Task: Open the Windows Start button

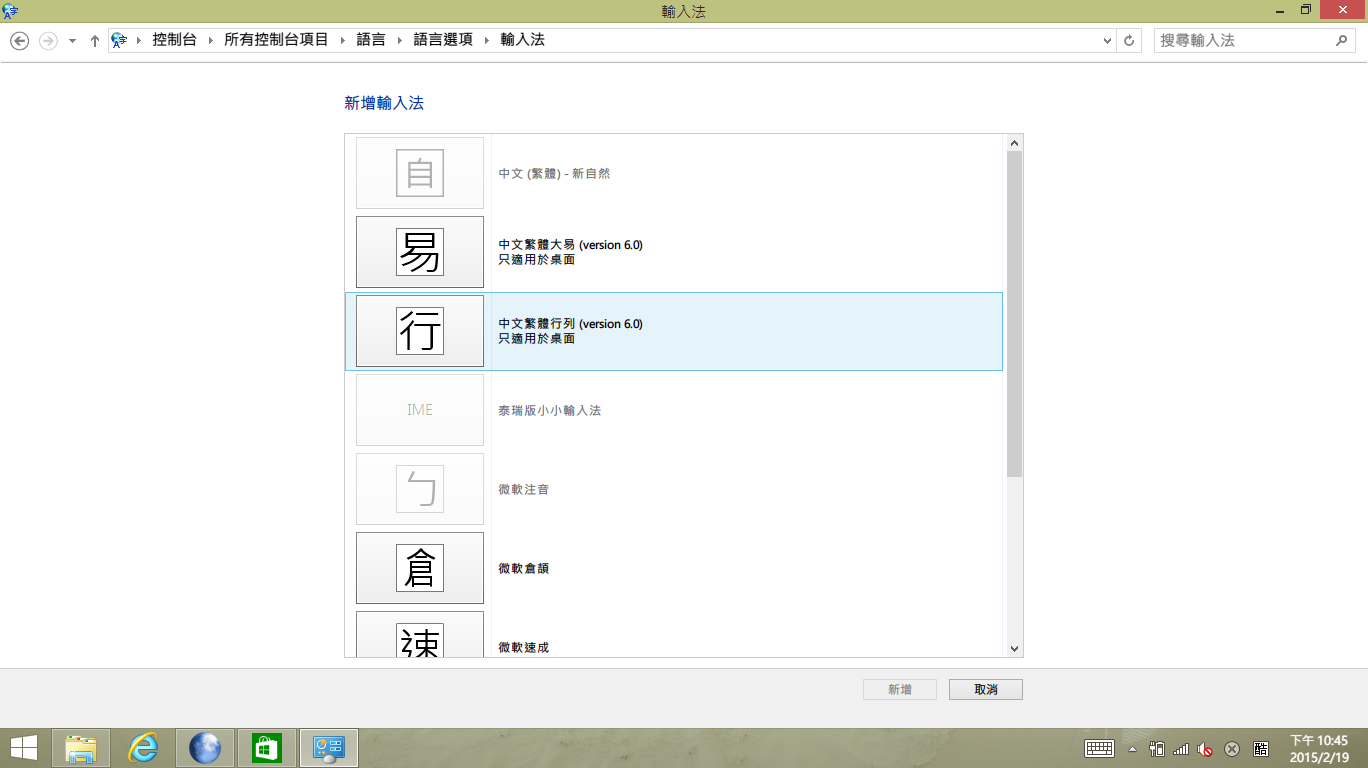Action: pyautogui.click(x=24, y=748)
